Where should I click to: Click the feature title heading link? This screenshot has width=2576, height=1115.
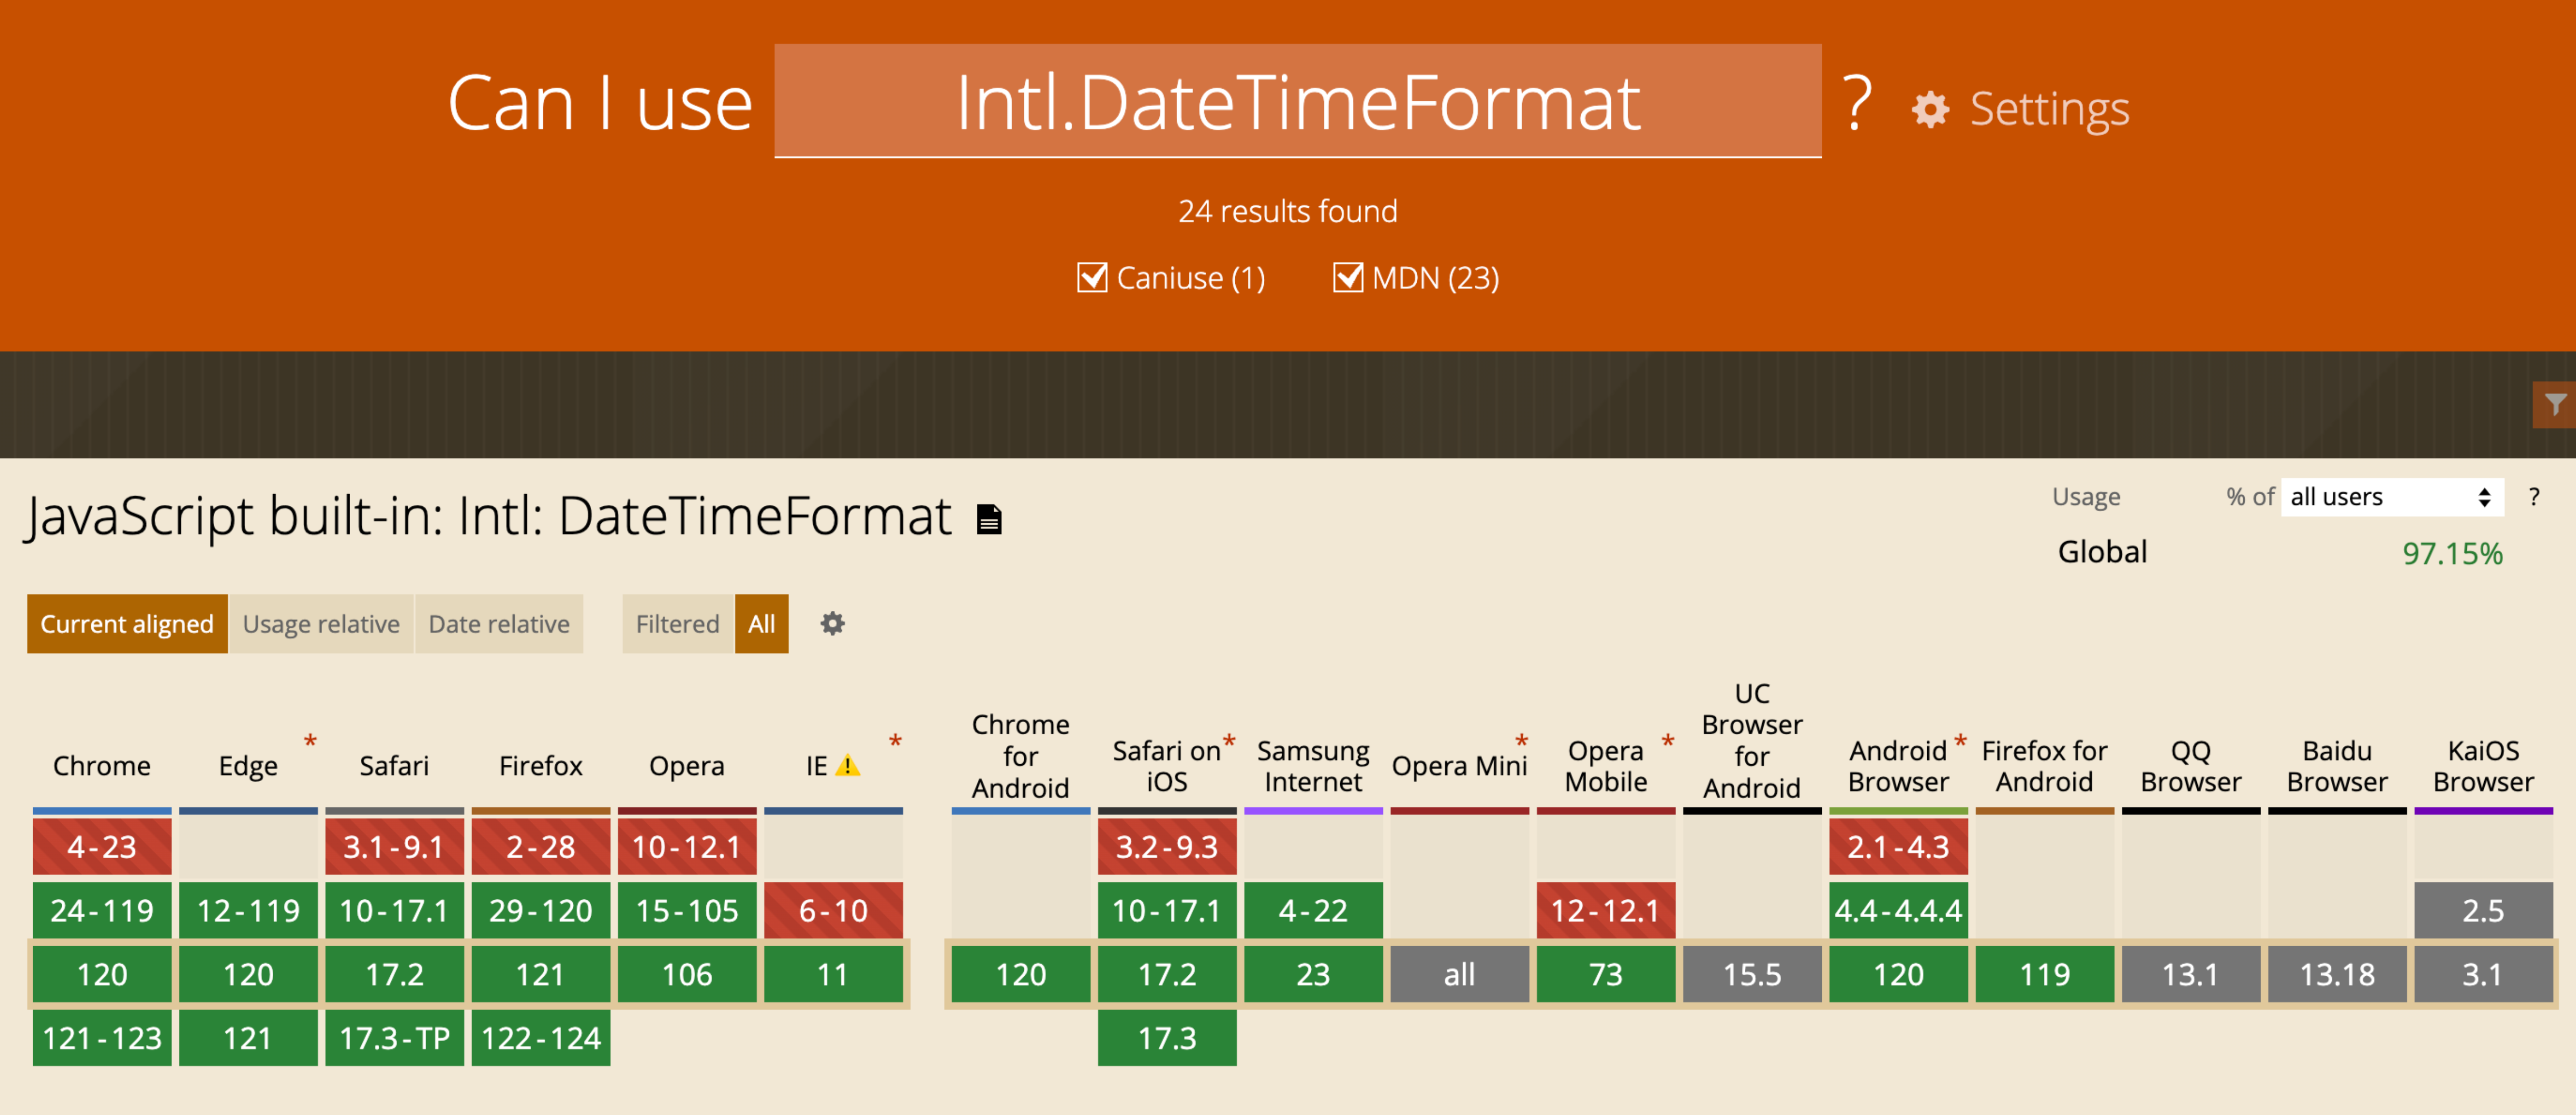pyautogui.click(x=489, y=517)
